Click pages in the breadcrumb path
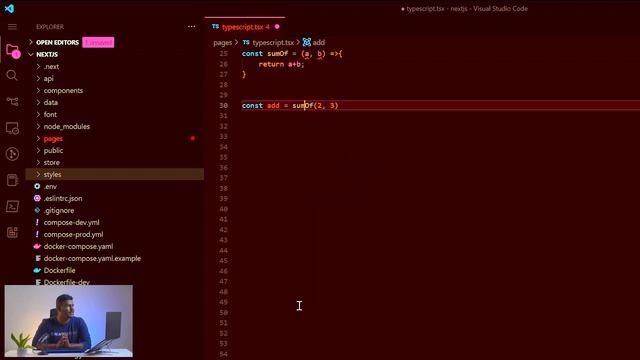Image resolution: width=640 pixels, height=360 pixels. 222,42
